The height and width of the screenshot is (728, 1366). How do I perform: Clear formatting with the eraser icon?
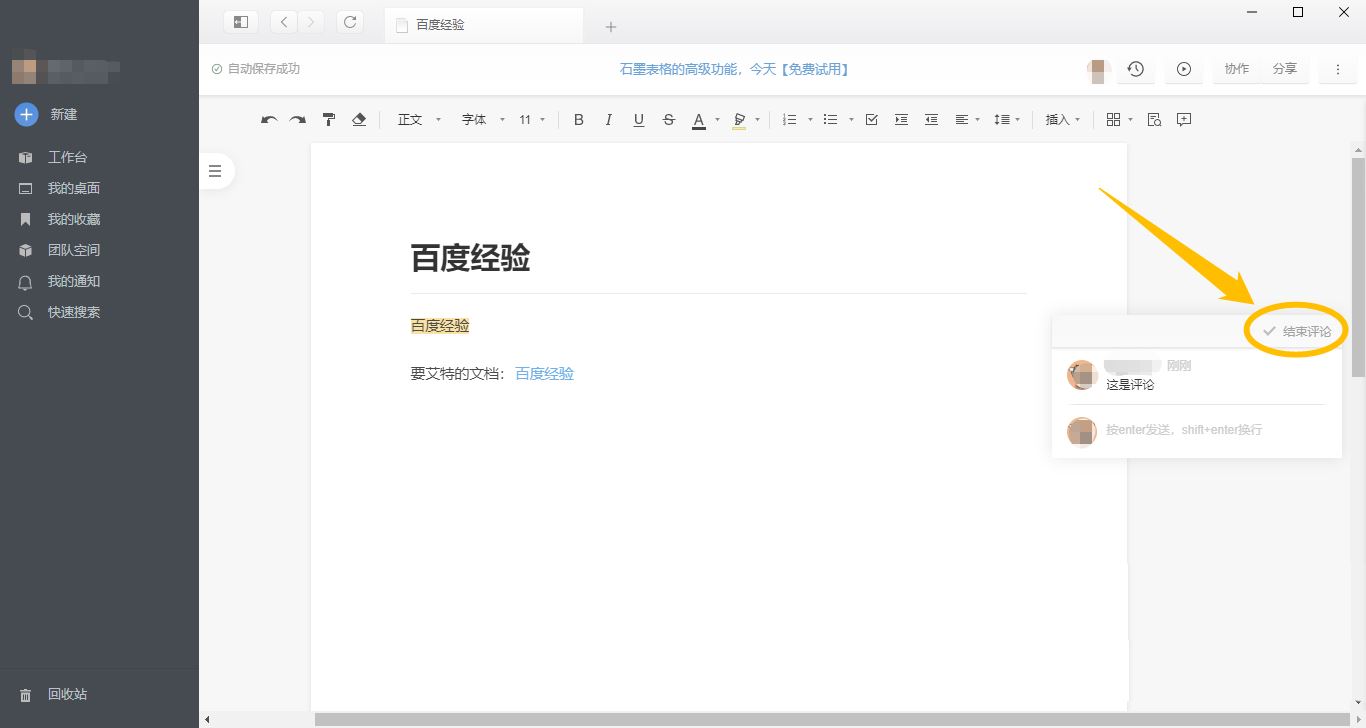tap(360, 120)
